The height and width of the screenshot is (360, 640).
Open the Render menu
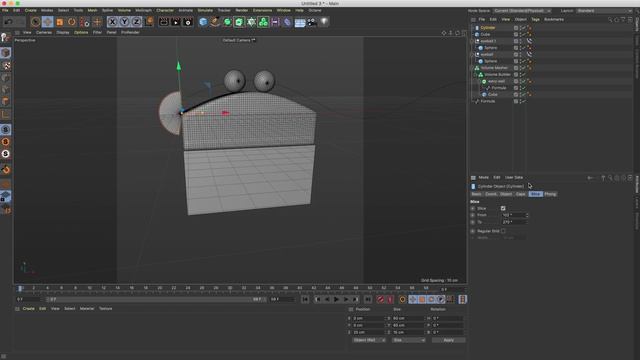click(x=242, y=10)
